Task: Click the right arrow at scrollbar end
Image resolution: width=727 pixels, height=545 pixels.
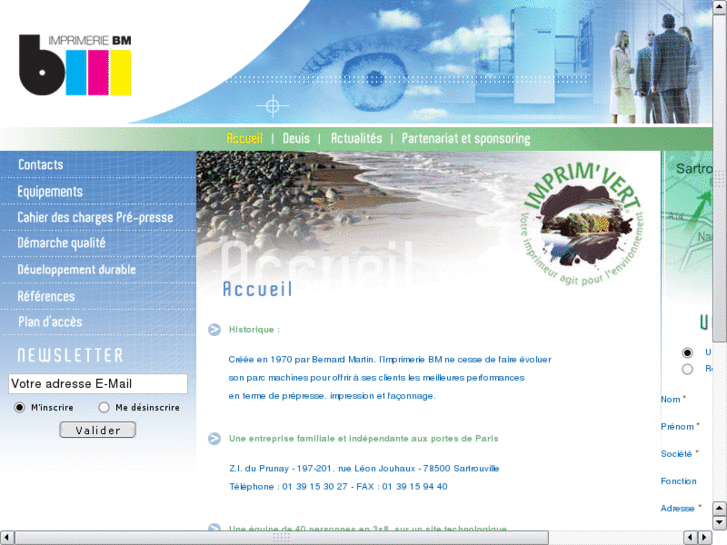Action: (x=705, y=538)
